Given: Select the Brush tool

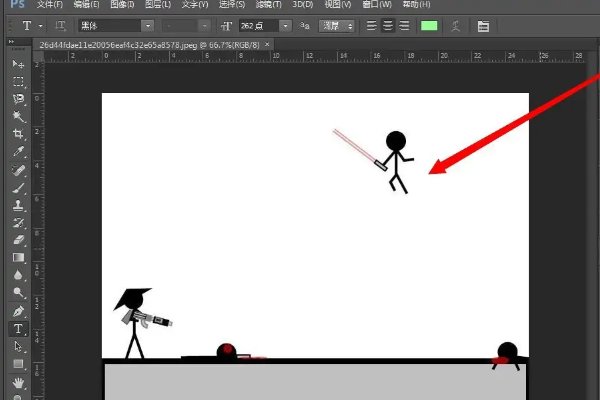Looking at the screenshot, I should tap(18, 187).
